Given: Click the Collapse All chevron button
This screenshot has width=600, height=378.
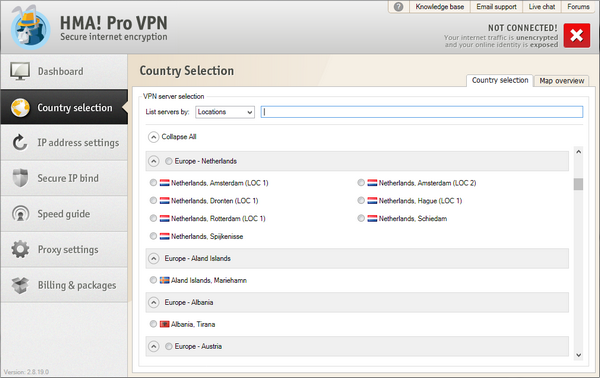Looking at the screenshot, I should click(x=153, y=137).
